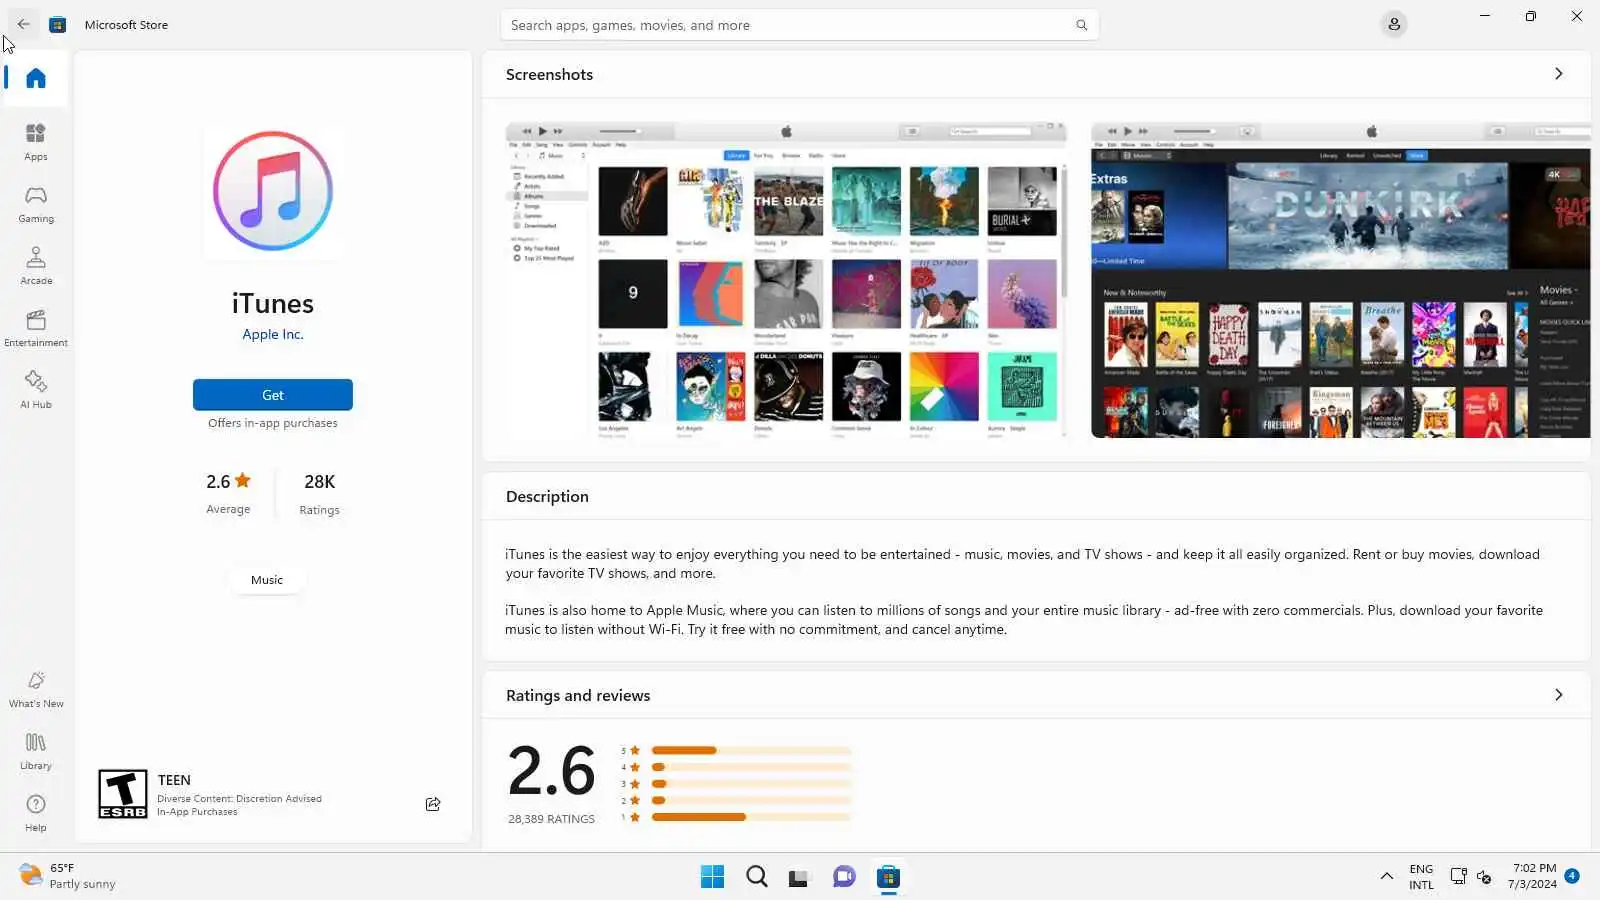Click the share icon for iTunes

tap(433, 804)
